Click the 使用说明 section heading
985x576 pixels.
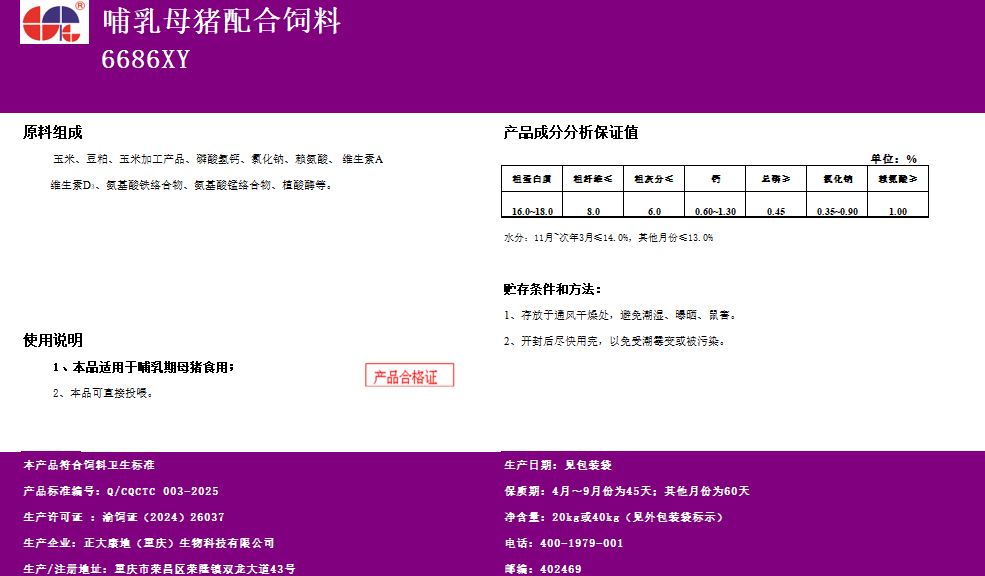(x=53, y=340)
